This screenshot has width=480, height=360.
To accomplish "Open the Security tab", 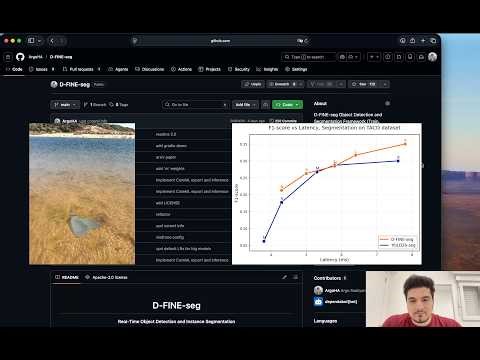I will [239, 69].
